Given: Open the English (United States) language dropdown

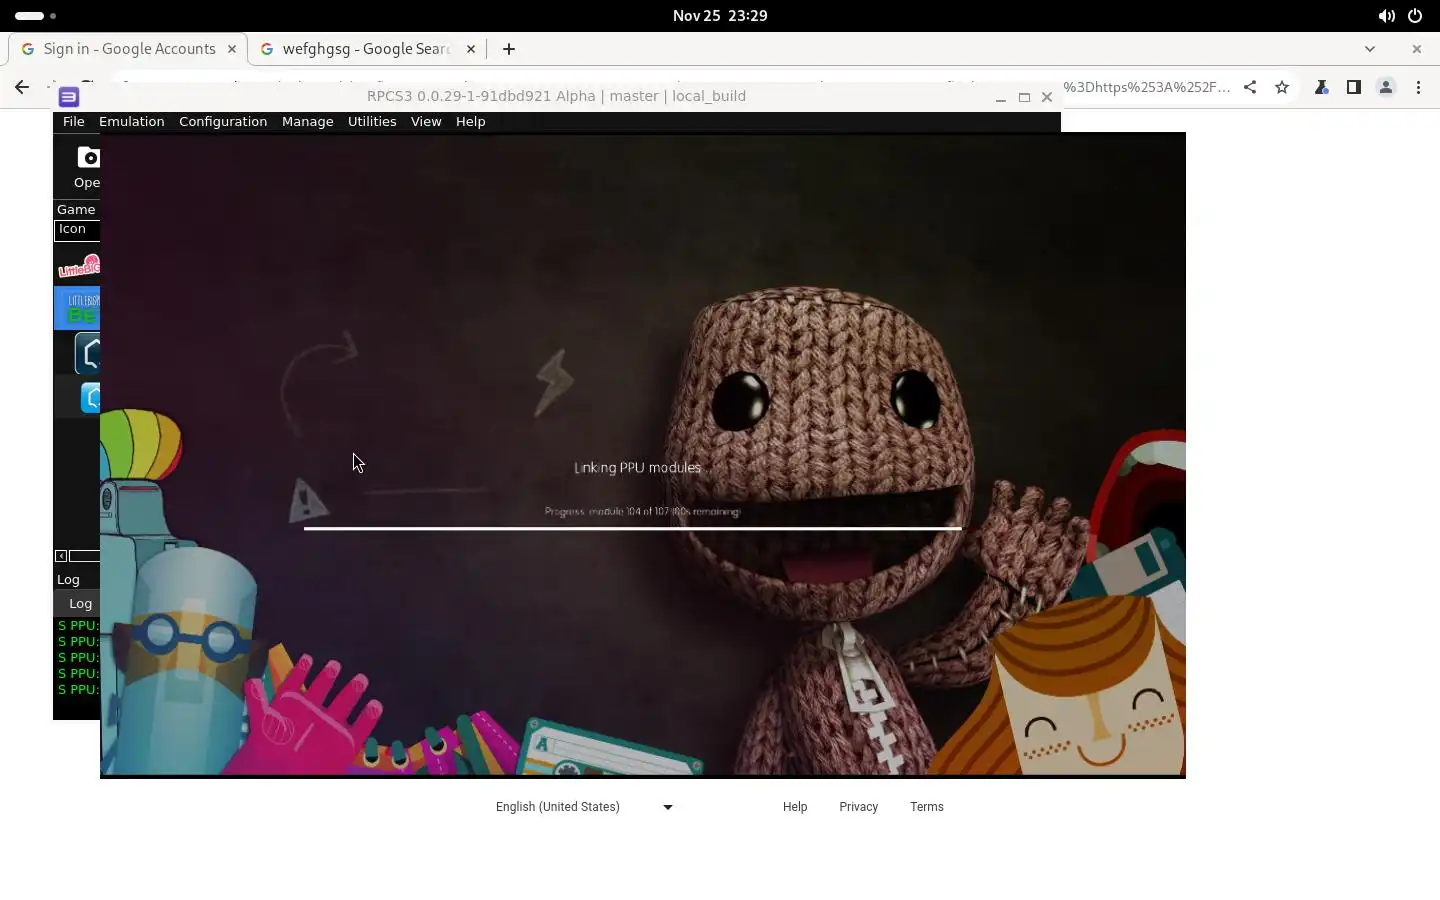Looking at the screenshot, I should point(584,807).
